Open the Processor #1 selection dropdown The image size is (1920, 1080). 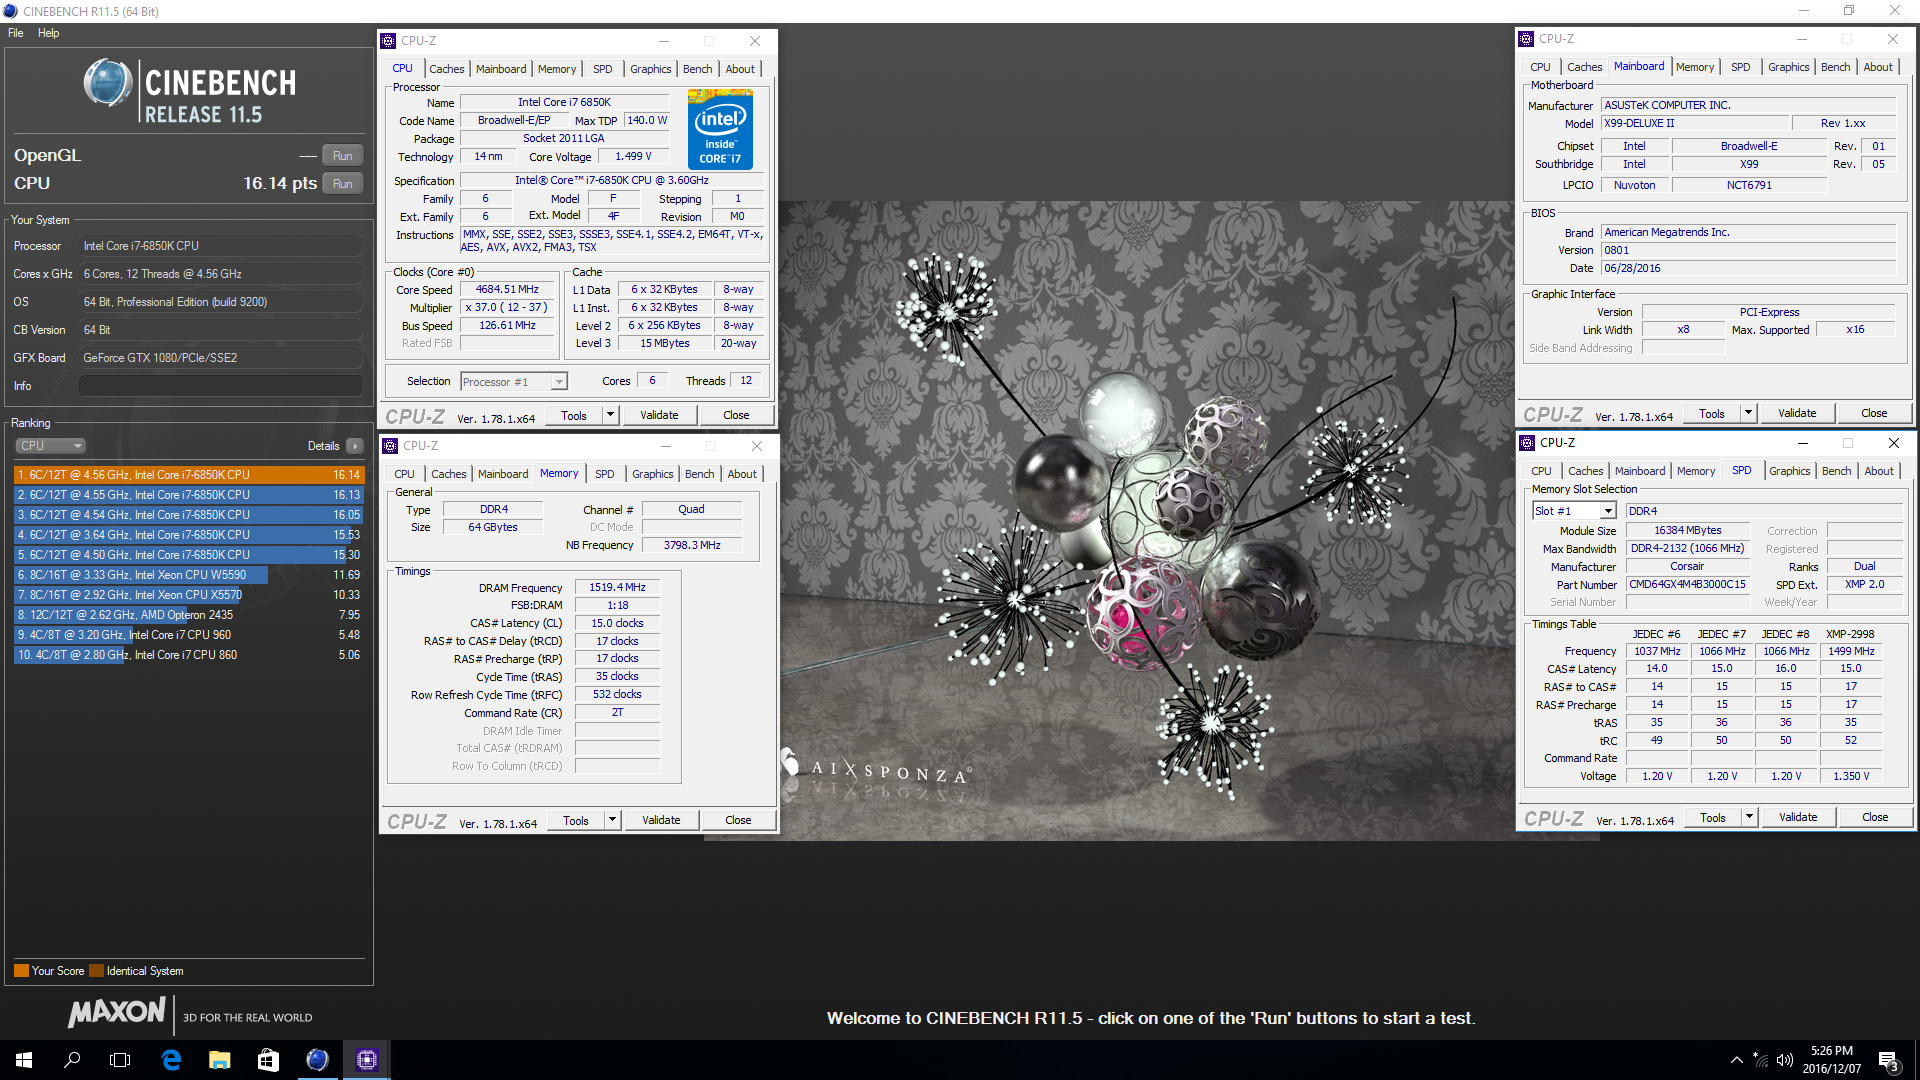click(x=514, y=382)
